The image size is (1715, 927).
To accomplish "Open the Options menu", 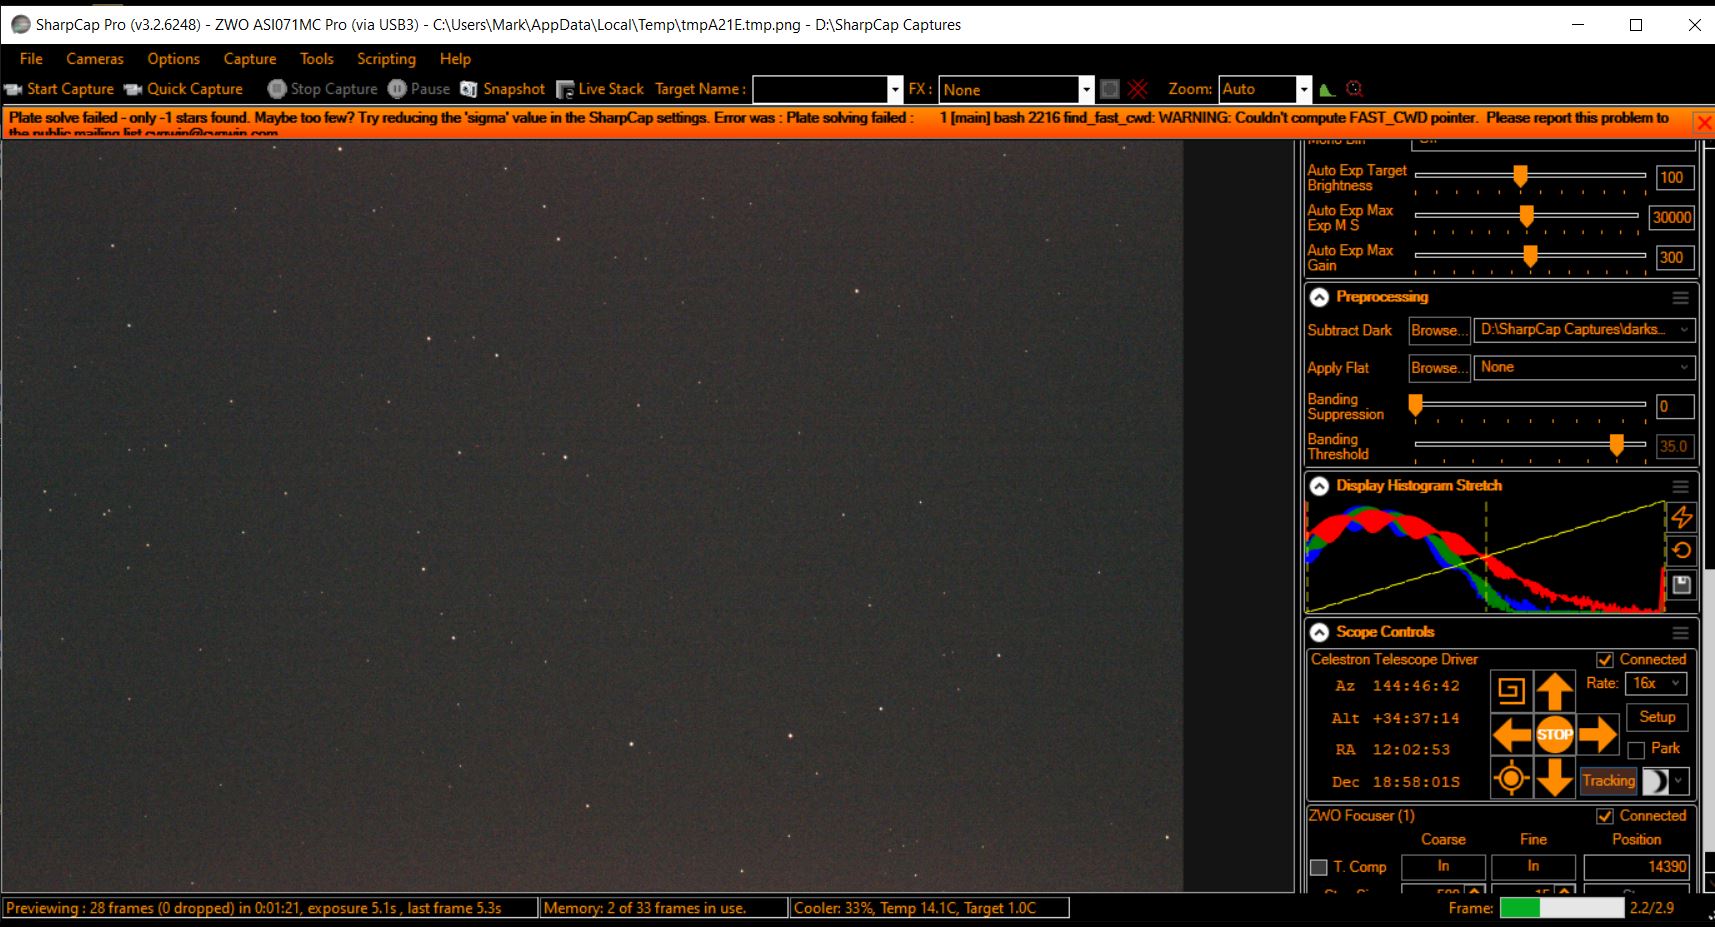I will [174, 59].
